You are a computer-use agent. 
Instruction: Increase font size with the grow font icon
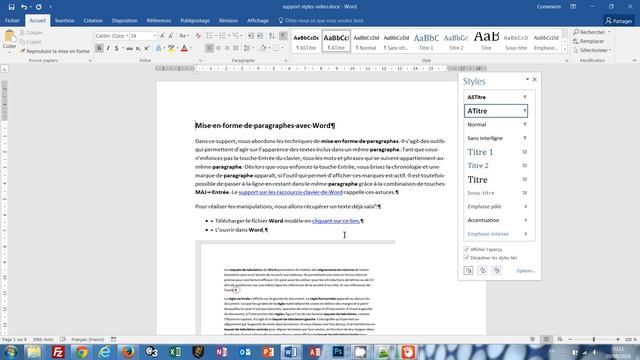pos(162,36)
